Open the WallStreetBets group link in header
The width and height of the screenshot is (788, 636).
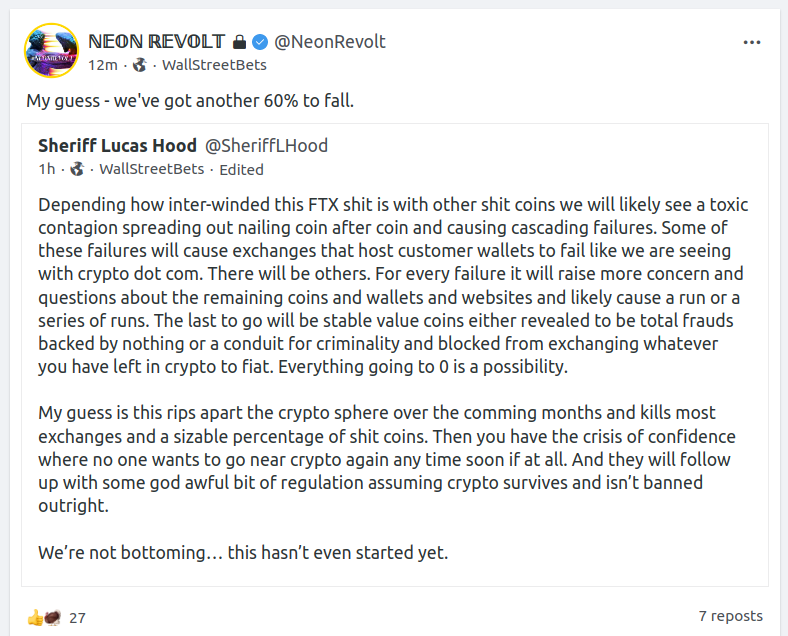point(214,65)
